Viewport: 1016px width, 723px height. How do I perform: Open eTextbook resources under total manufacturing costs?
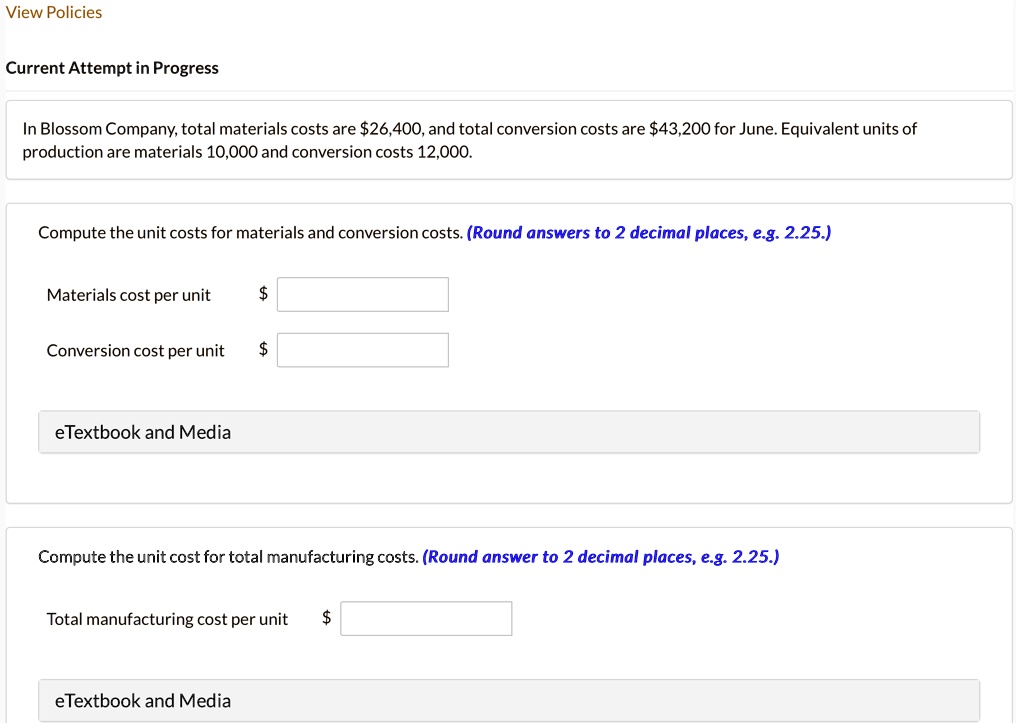(143, 700)
